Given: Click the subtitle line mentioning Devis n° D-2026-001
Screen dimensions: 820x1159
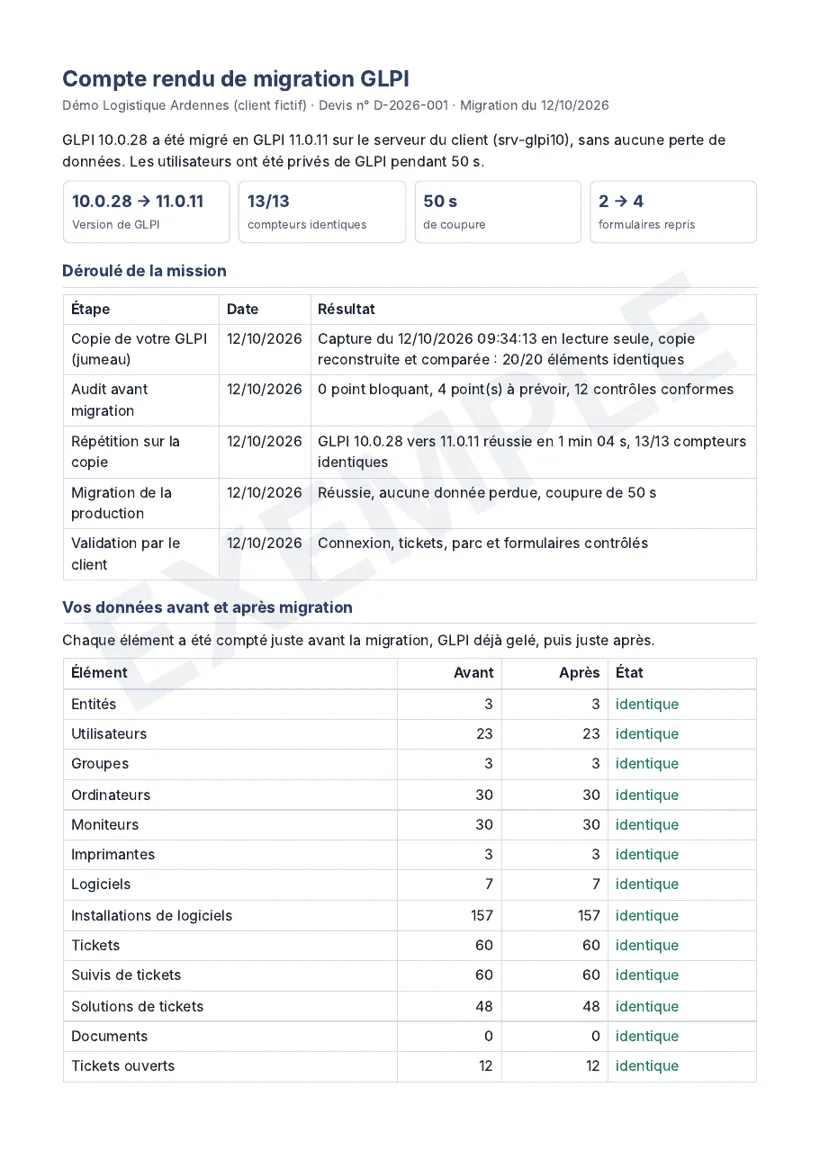Looking at the screenshot, I should [x=335, y=105].
